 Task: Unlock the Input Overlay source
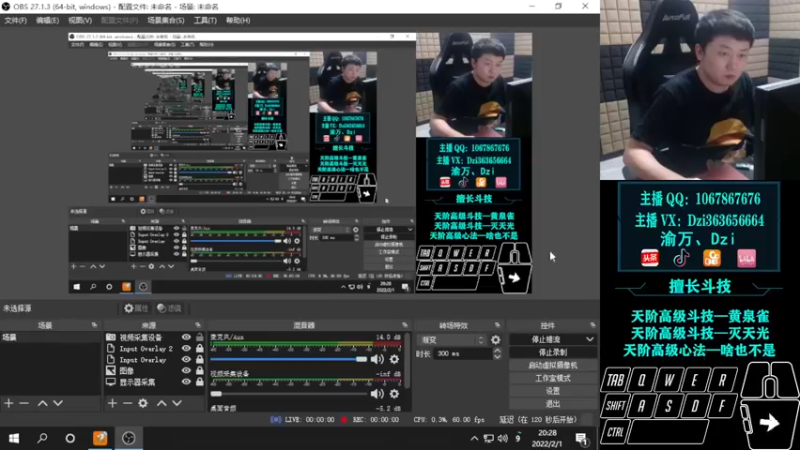[199, 360]
